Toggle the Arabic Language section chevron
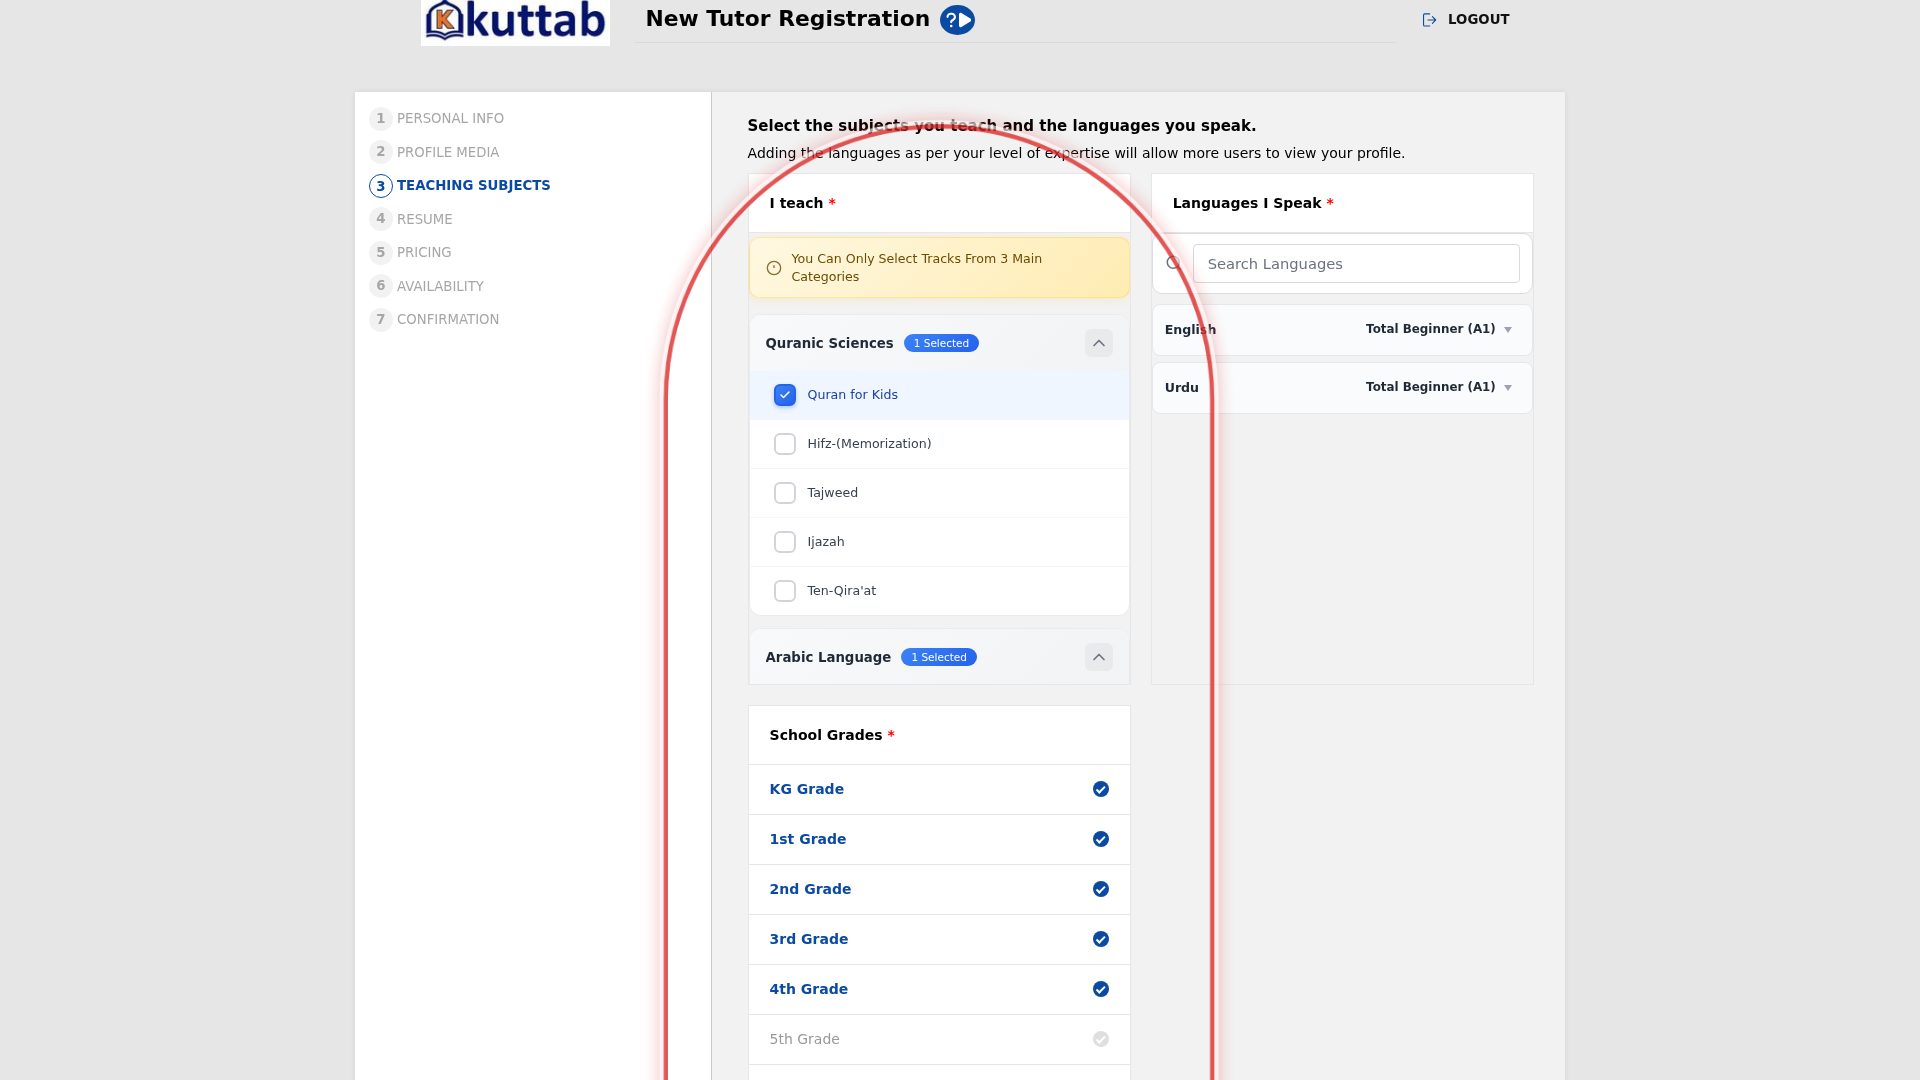1920x1080 pixels. 1099,657
